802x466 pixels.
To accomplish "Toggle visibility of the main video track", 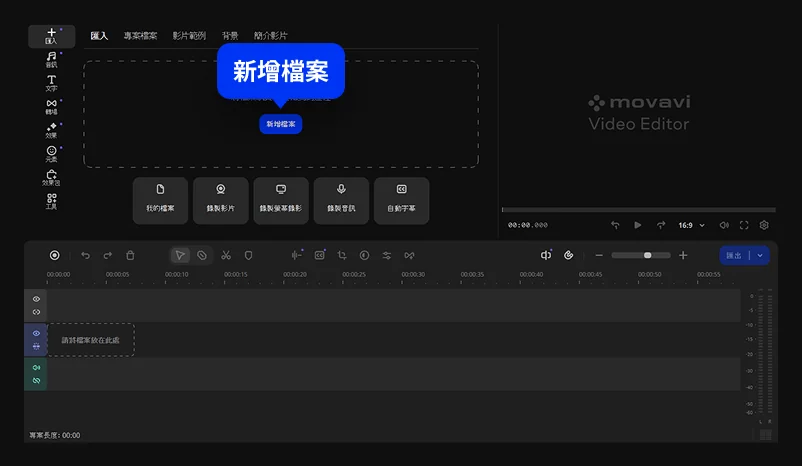I will [36, 333].
